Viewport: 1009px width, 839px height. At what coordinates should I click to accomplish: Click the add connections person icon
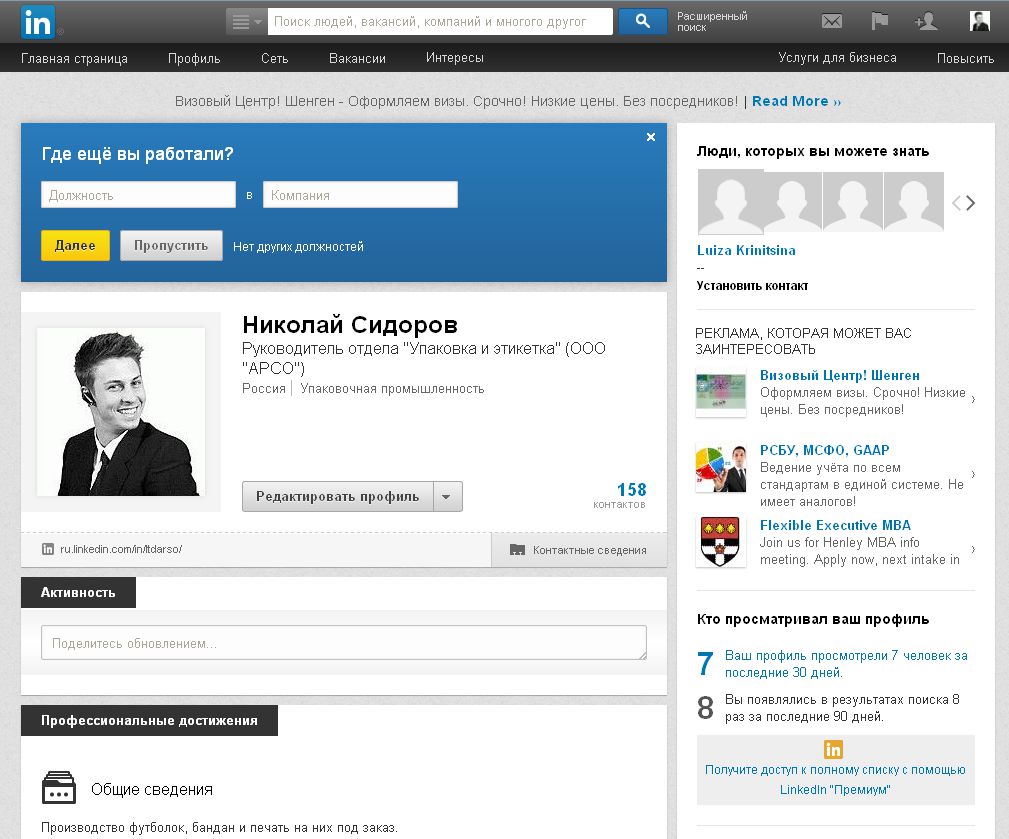click(x=925, y=21)
